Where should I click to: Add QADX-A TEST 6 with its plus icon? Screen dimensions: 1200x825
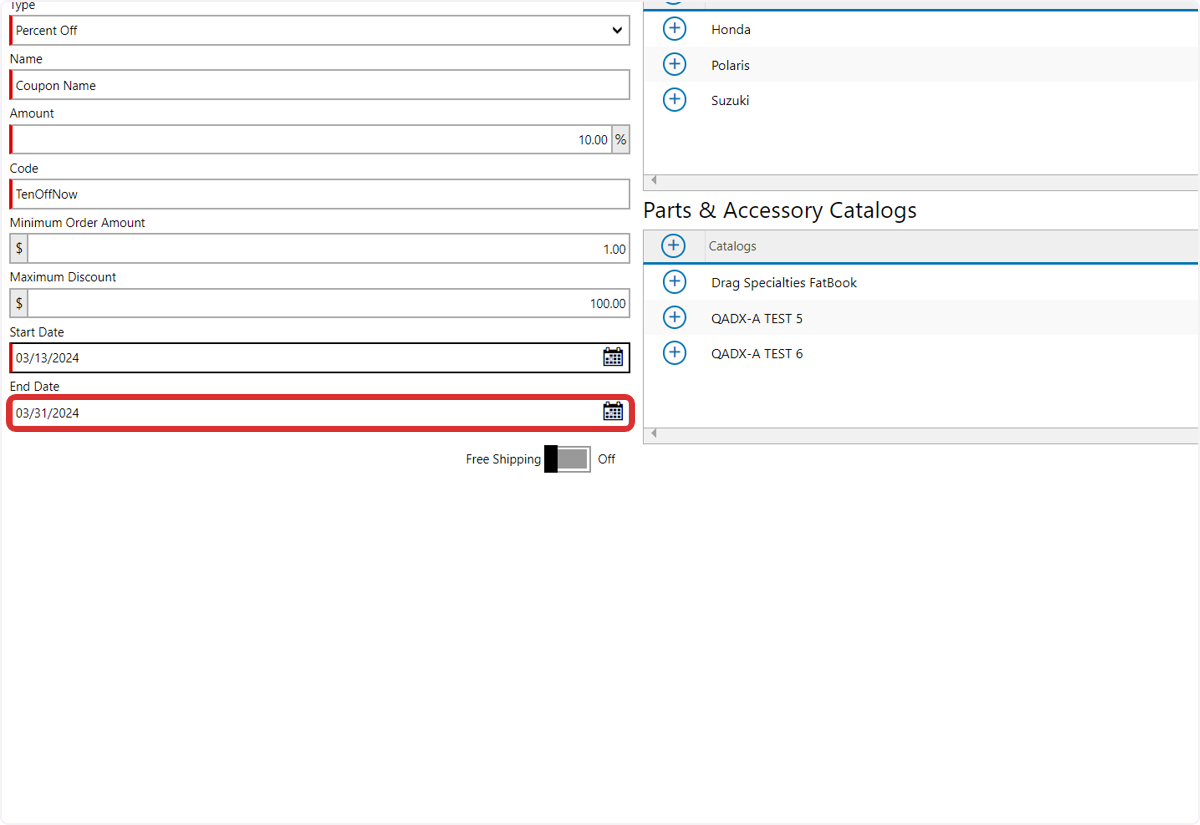pos(675,353)
